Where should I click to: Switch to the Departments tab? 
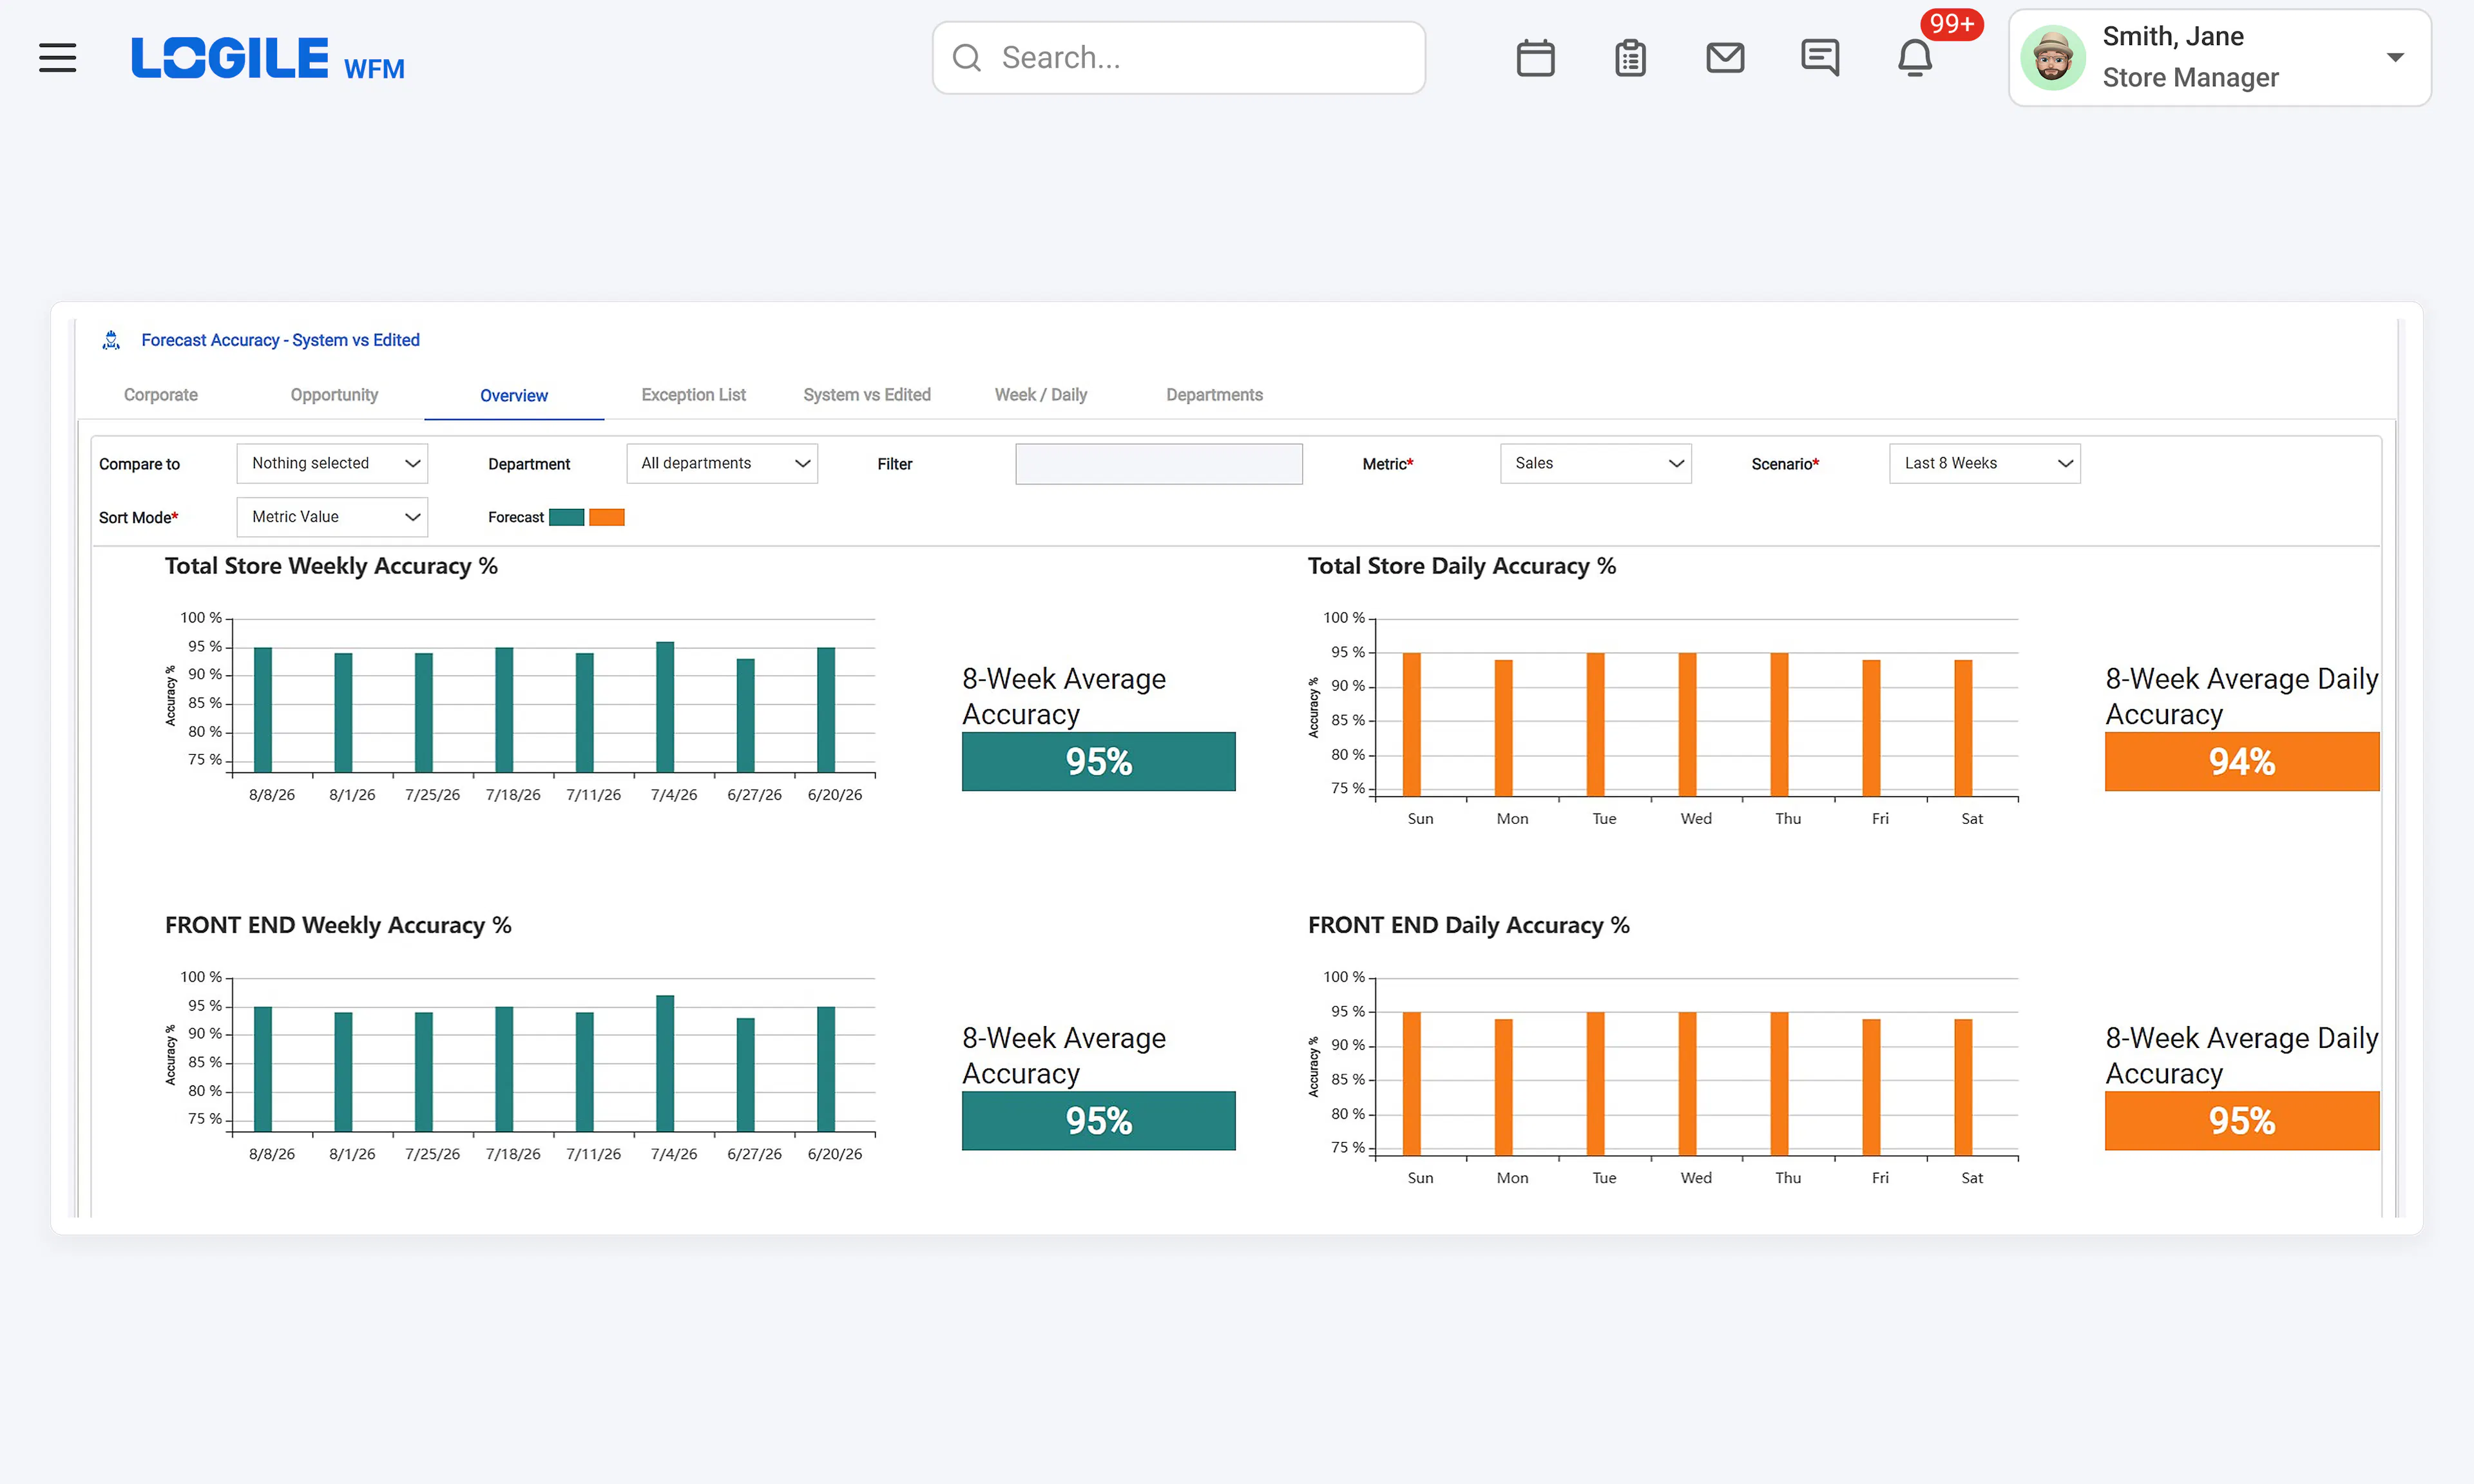[x=1214, y=395]
